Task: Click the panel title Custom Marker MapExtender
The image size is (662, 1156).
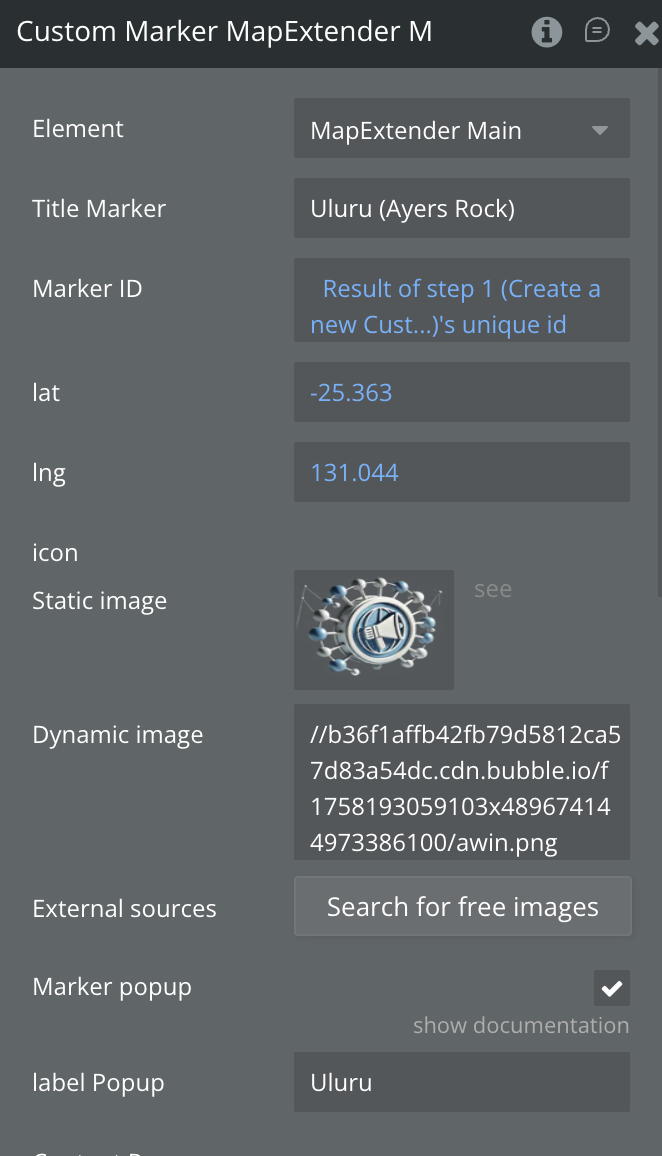Action: [225, 32]
